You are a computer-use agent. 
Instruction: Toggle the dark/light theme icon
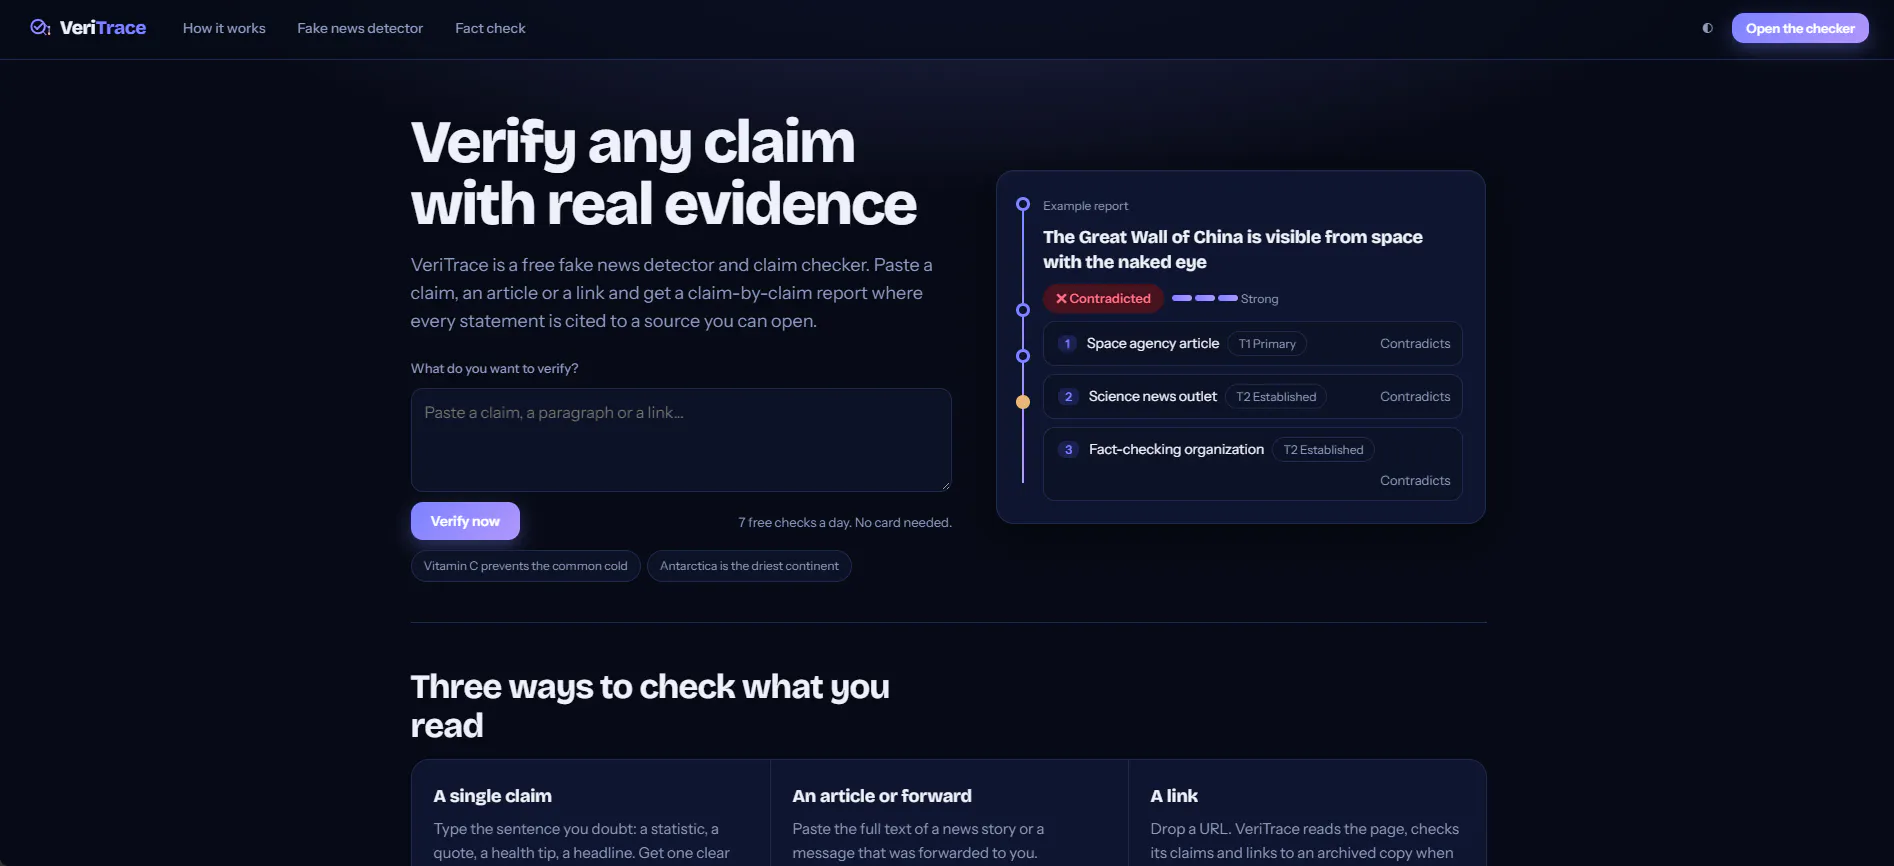click(x=1708, y=28)
